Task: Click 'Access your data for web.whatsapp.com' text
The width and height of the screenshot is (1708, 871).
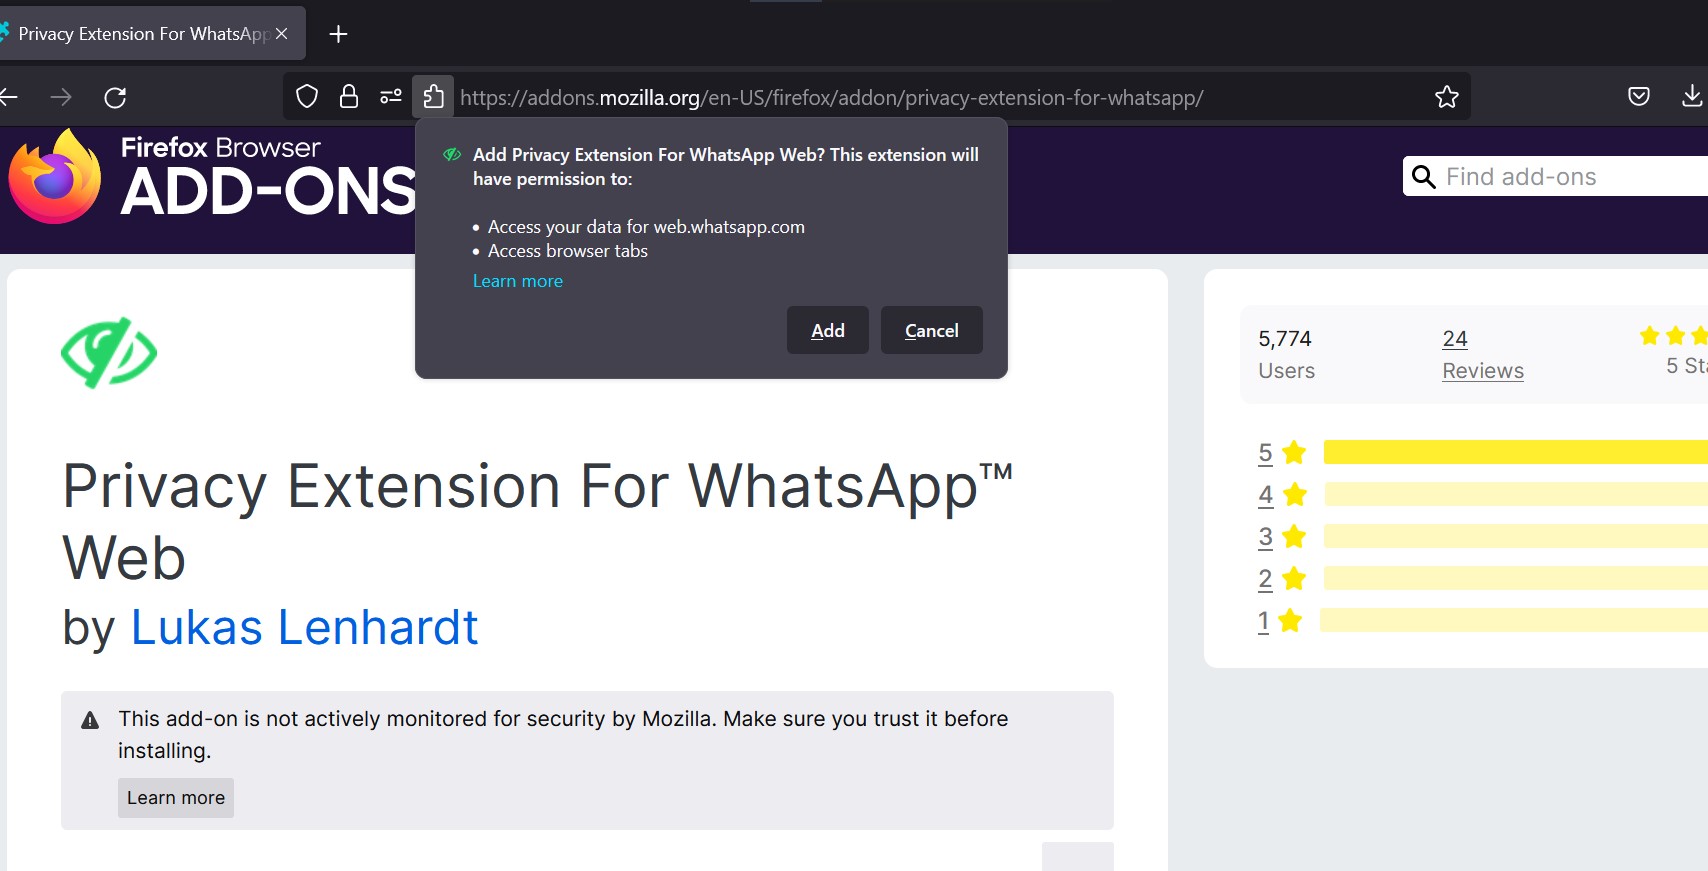Action: (646, 227)
